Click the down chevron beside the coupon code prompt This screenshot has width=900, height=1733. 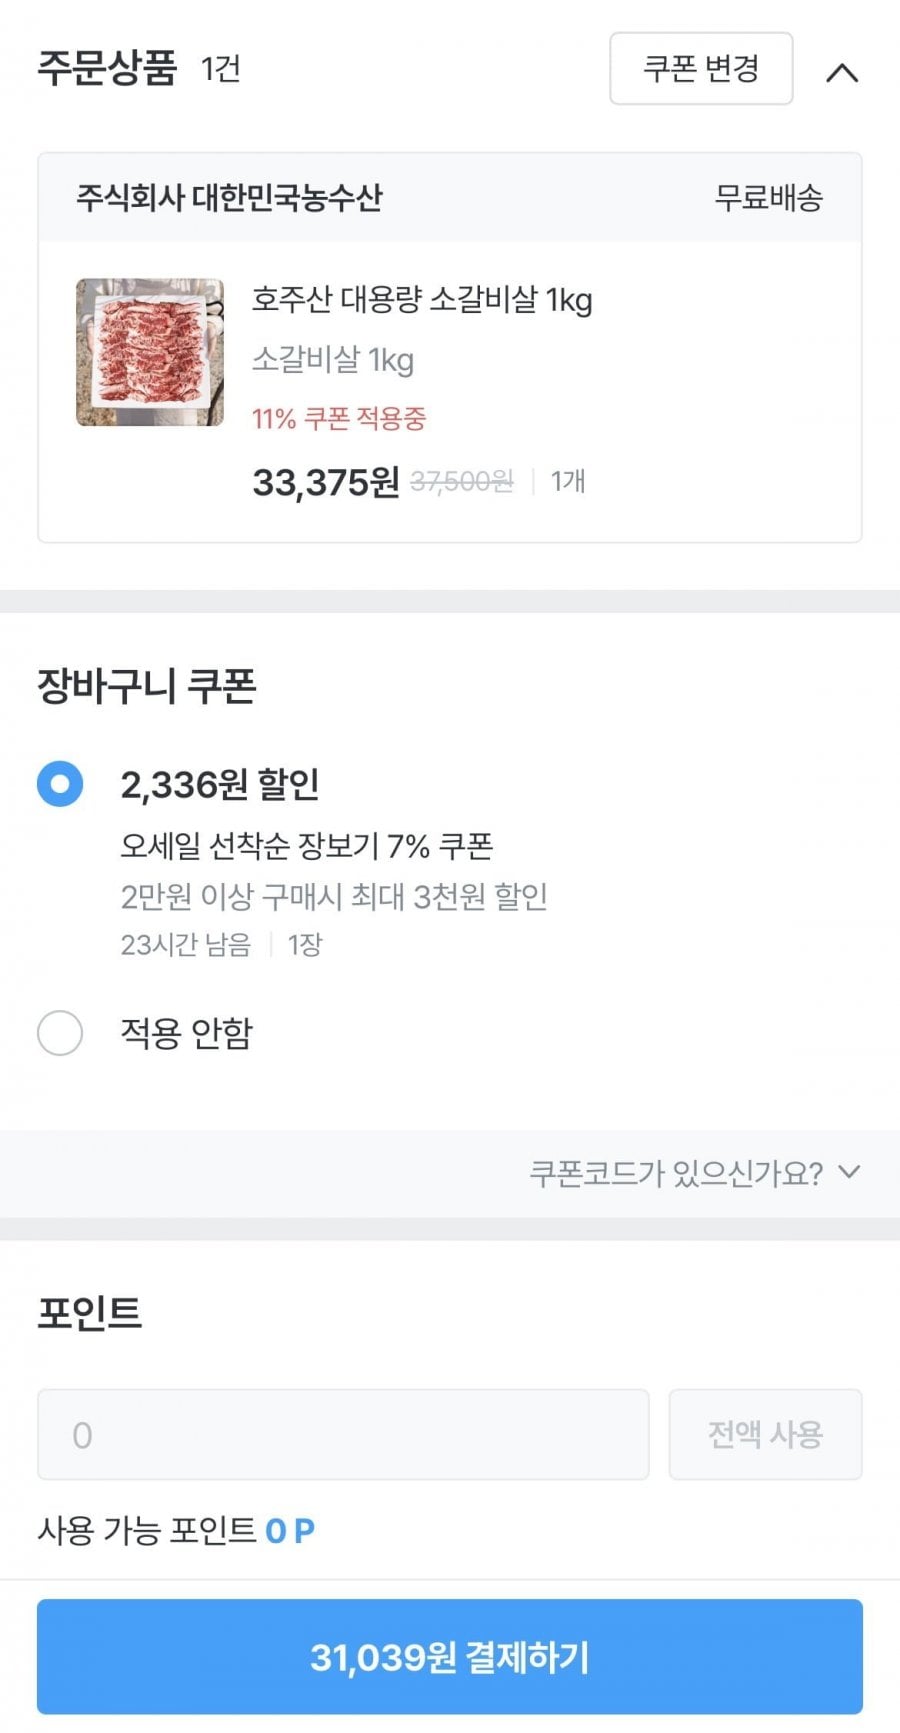[849, 1172]
